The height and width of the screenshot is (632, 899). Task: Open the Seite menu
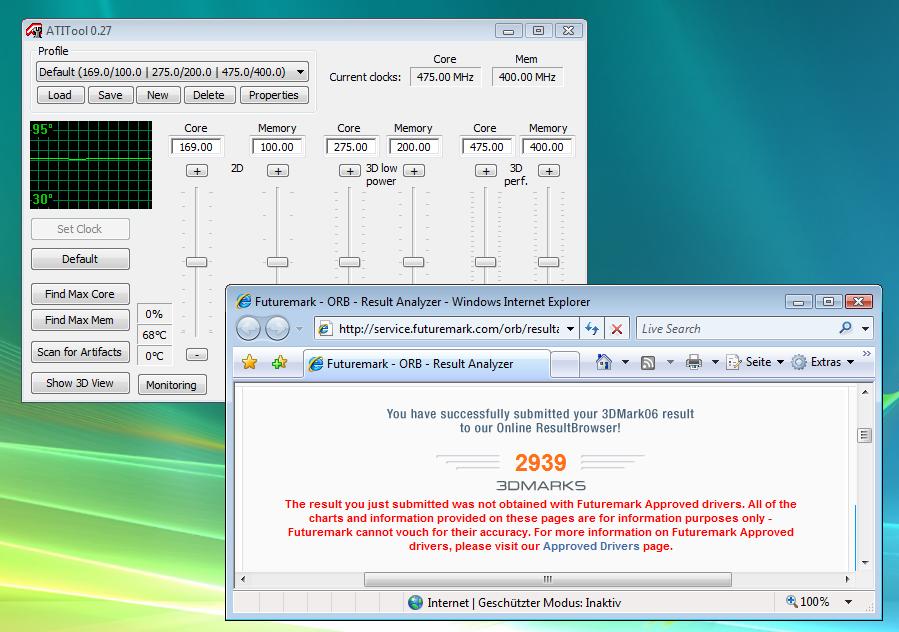755,362
